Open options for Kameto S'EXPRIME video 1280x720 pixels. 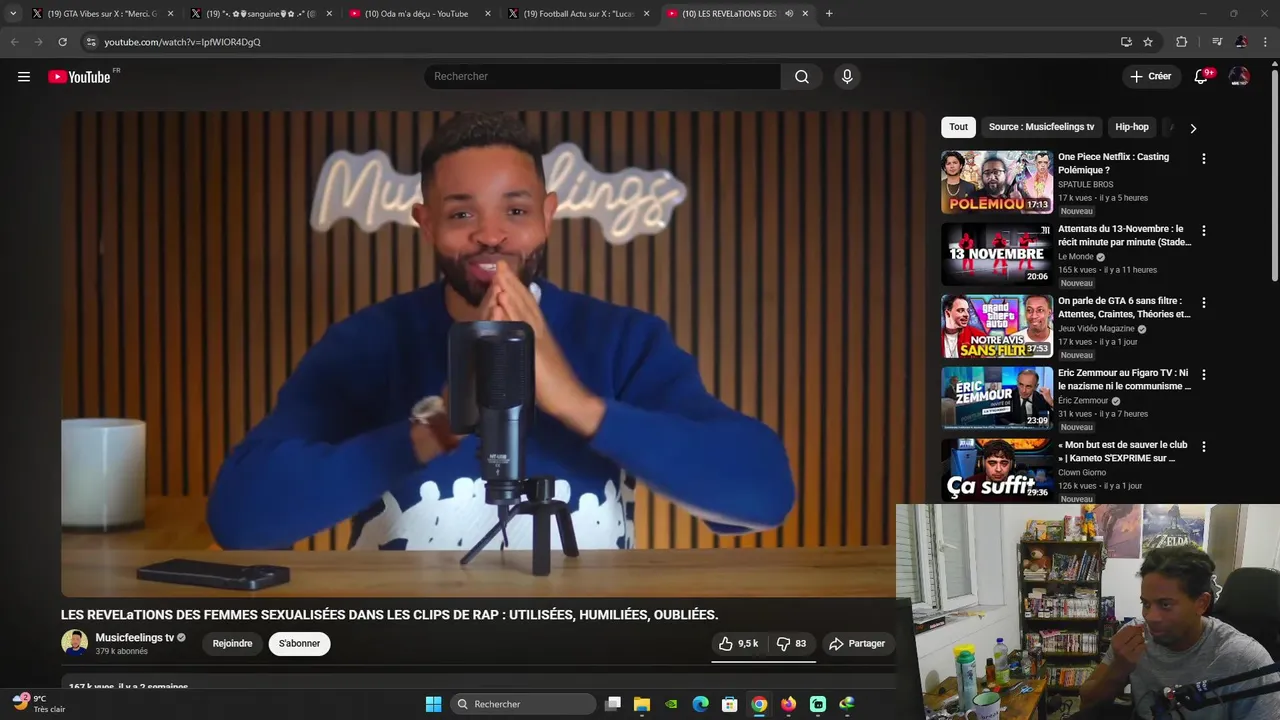(x=1204, y=447)
